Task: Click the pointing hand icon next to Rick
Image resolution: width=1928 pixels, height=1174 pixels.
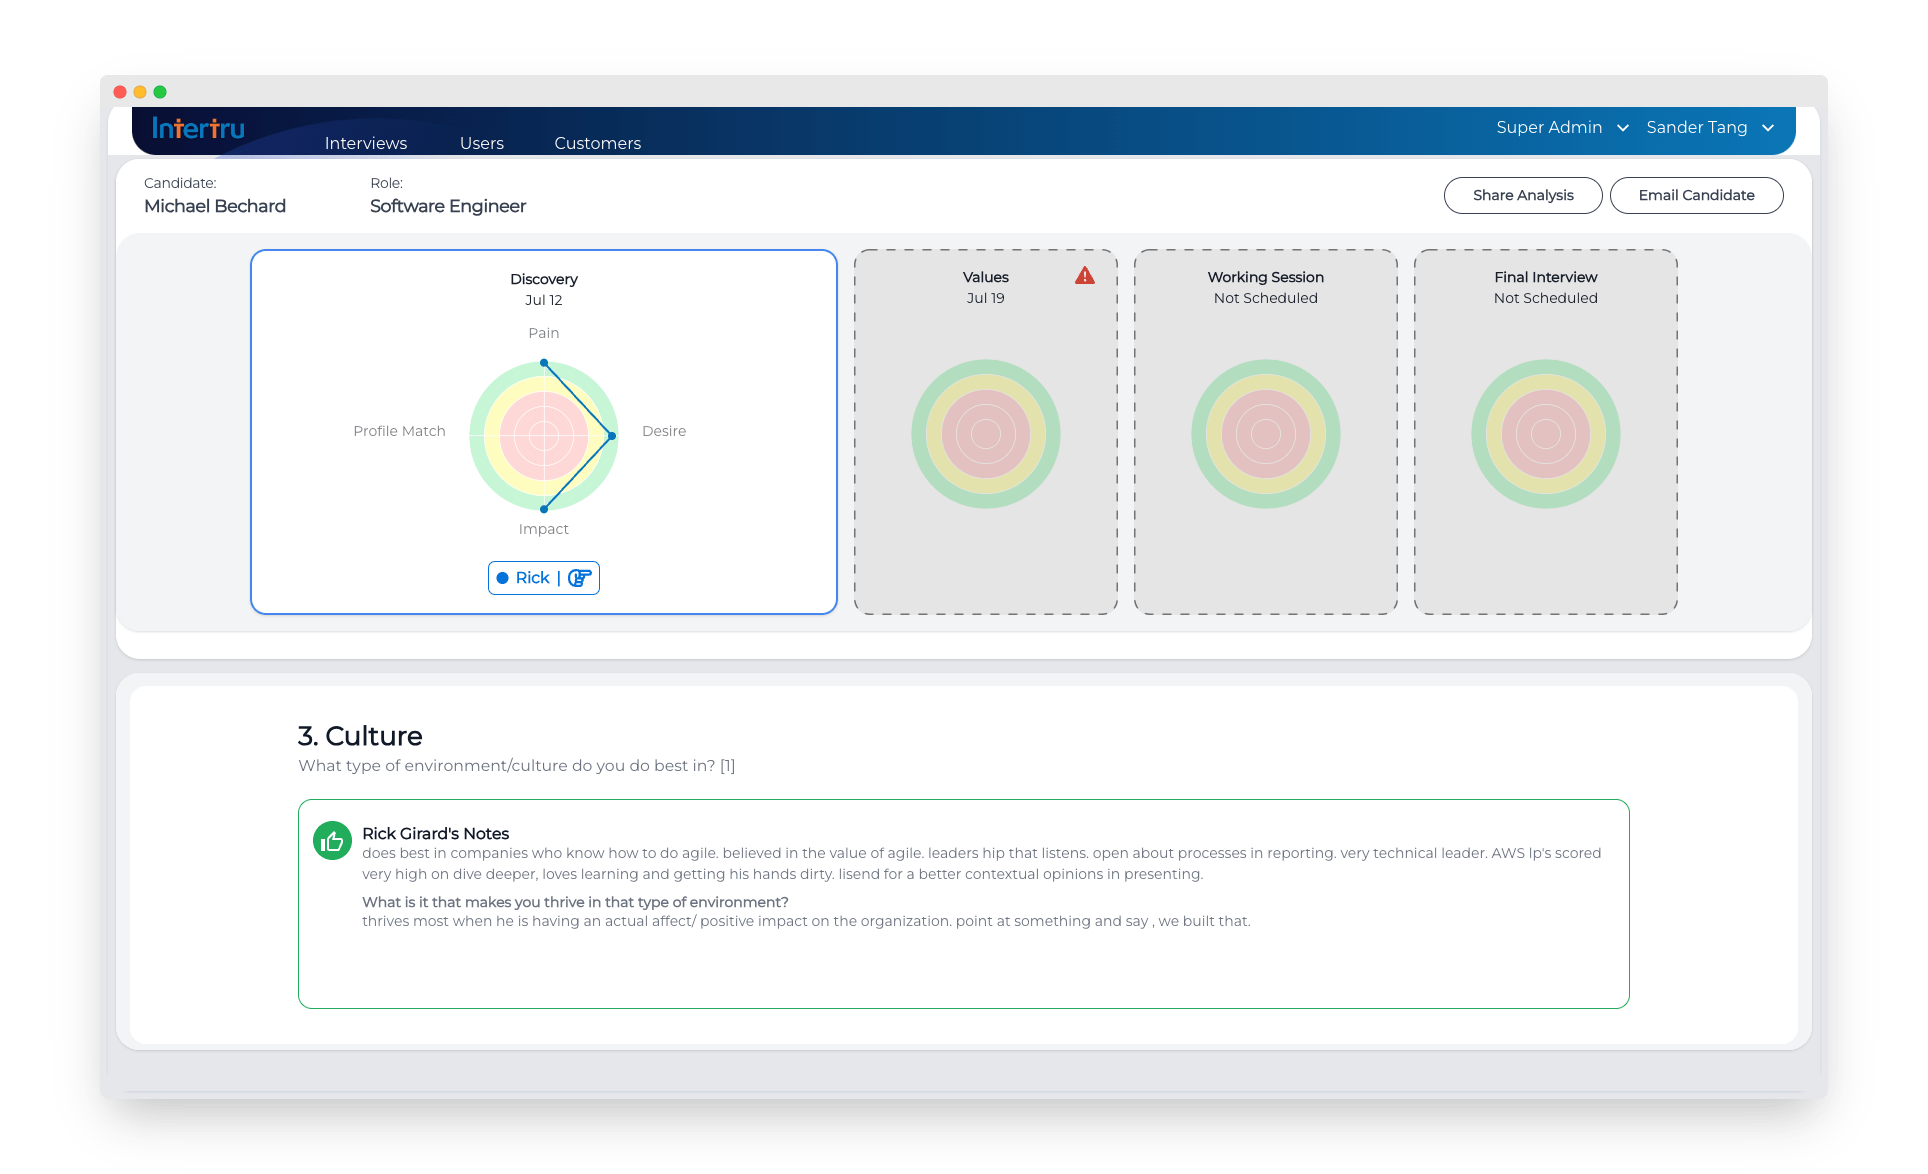Action: (x=580, y=578)
